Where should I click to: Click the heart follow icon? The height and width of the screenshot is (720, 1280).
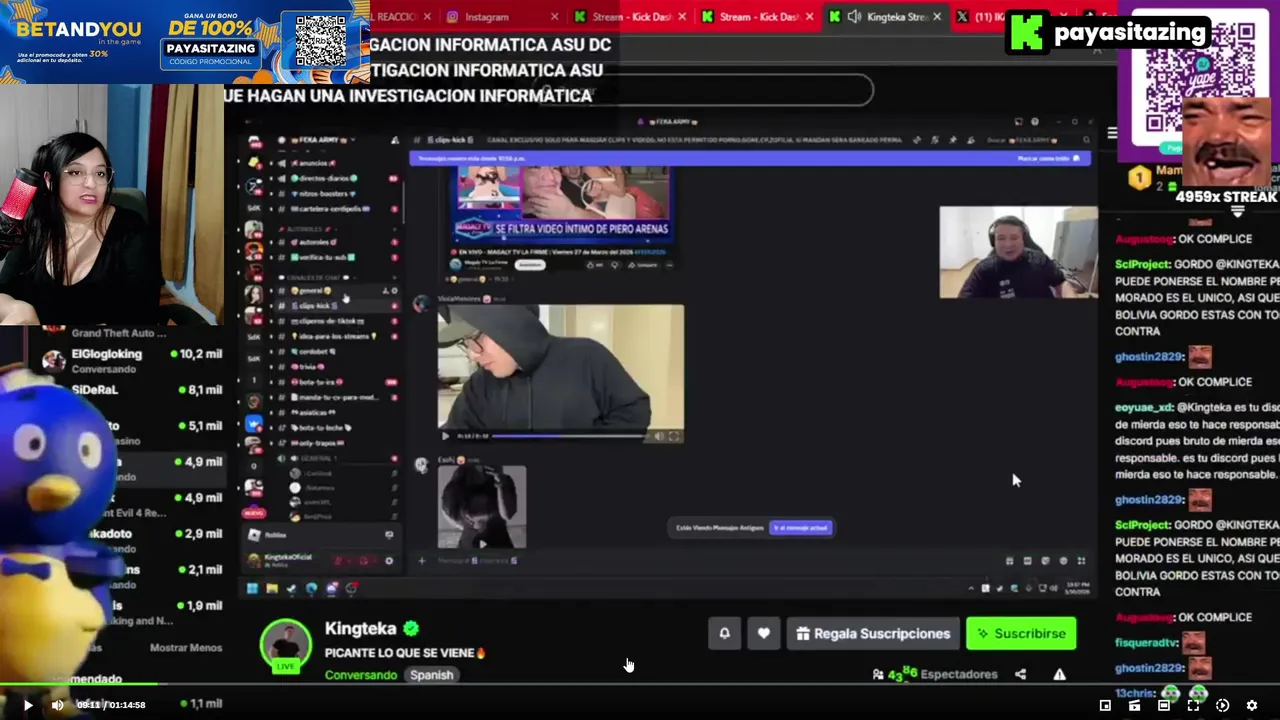coord(764,633)
